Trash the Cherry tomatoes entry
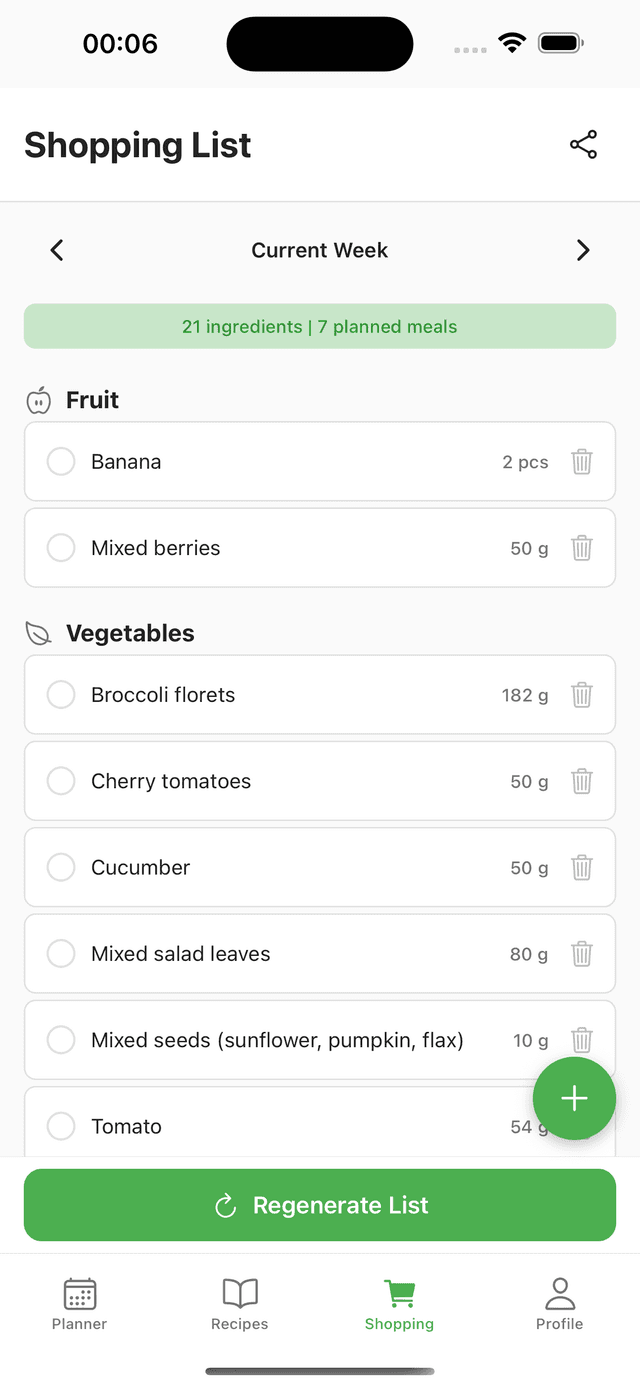The image size is (640, 1387). 582,781
